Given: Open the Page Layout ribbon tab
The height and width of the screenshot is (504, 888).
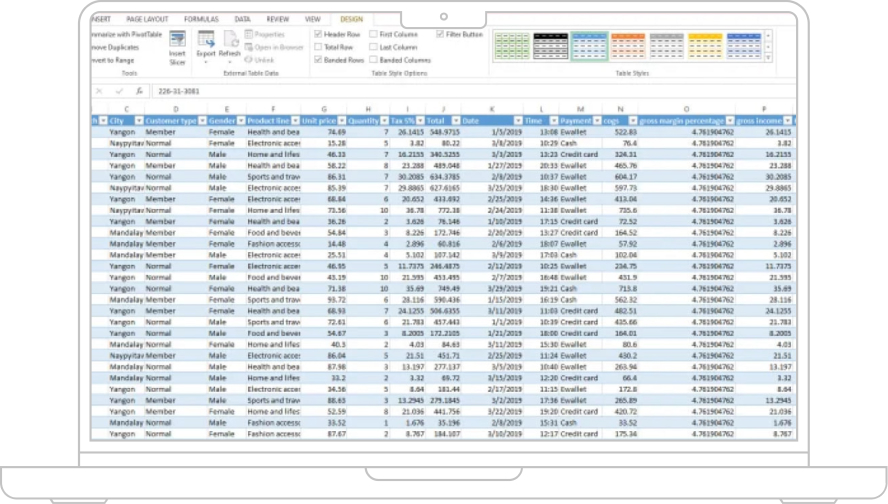Looking at the screenshot, I should pyautogui.click(x=148, y=19).
